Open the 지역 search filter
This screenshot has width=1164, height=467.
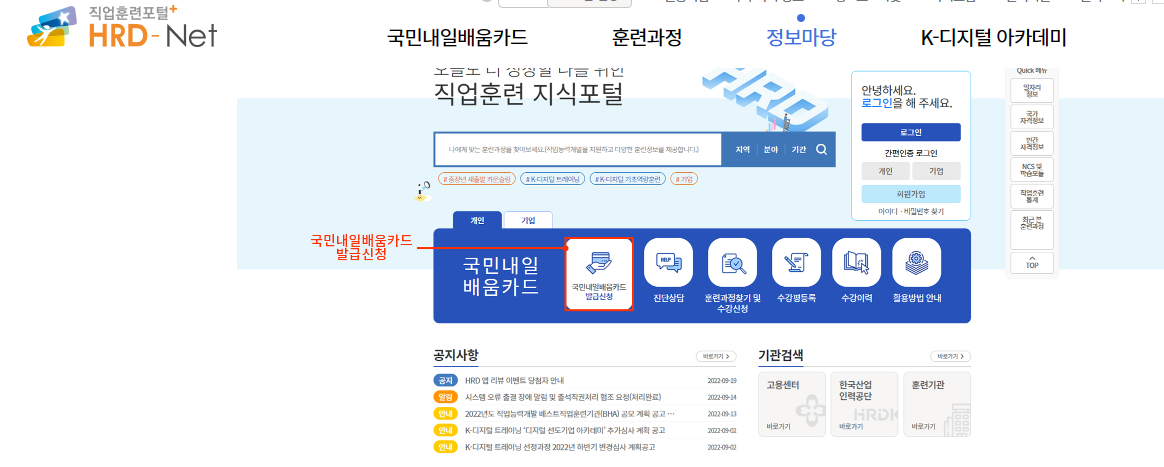click(742, 149)
